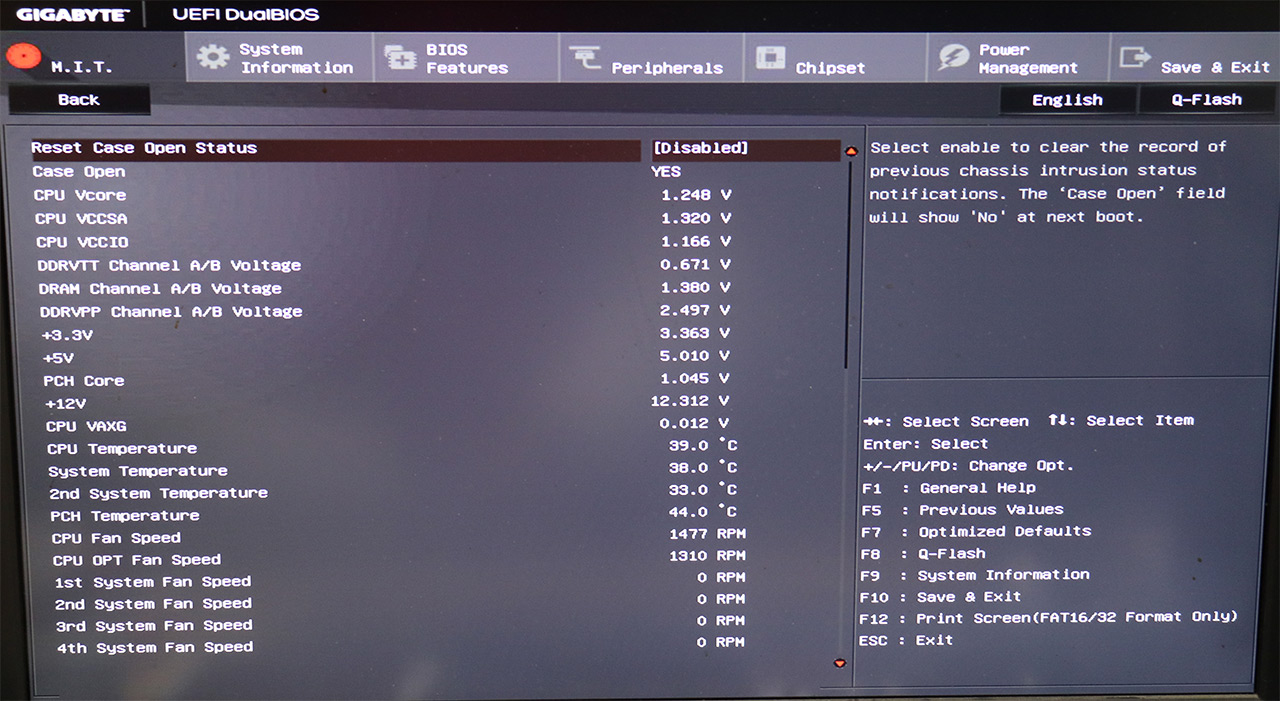Select DRAM Channel A/B Voltage label

(x=160, y=289)
